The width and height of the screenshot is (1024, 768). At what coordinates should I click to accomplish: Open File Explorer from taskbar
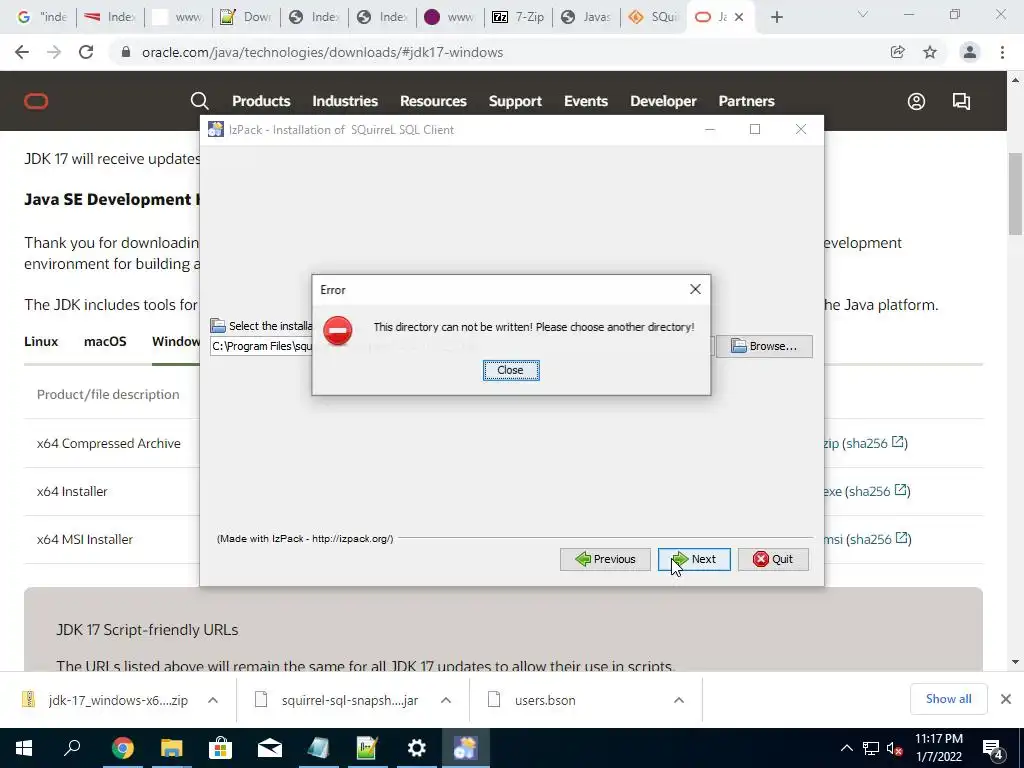171,748
